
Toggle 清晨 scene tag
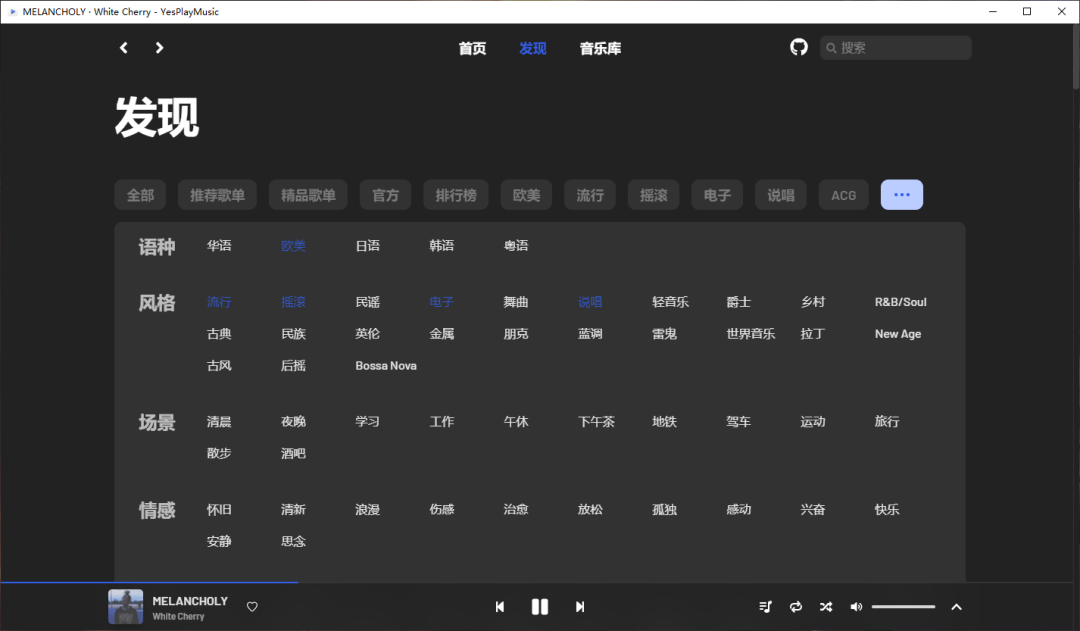click(219, 421)
